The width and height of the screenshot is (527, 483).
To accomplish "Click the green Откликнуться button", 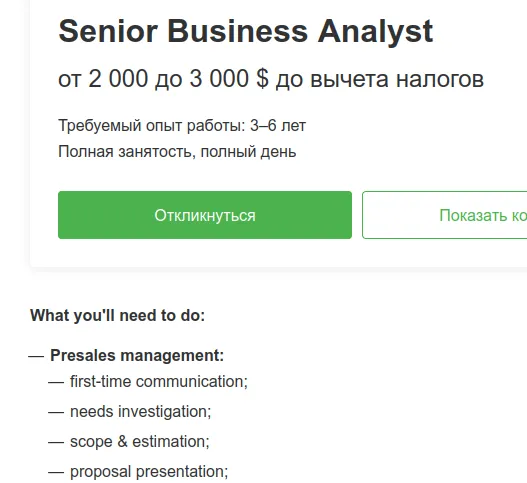I will pyautogui.click(x=205, y=215).
